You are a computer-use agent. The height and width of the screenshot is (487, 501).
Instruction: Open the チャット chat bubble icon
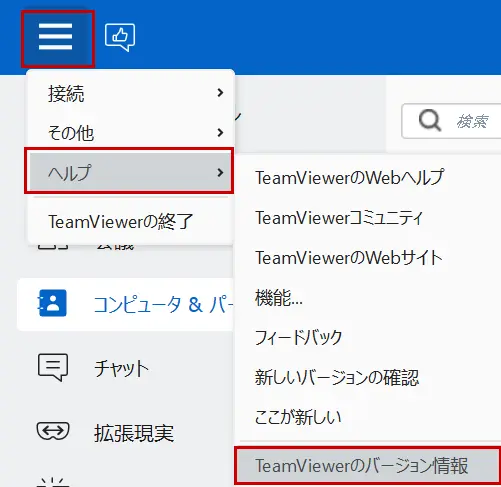[53, 367]
